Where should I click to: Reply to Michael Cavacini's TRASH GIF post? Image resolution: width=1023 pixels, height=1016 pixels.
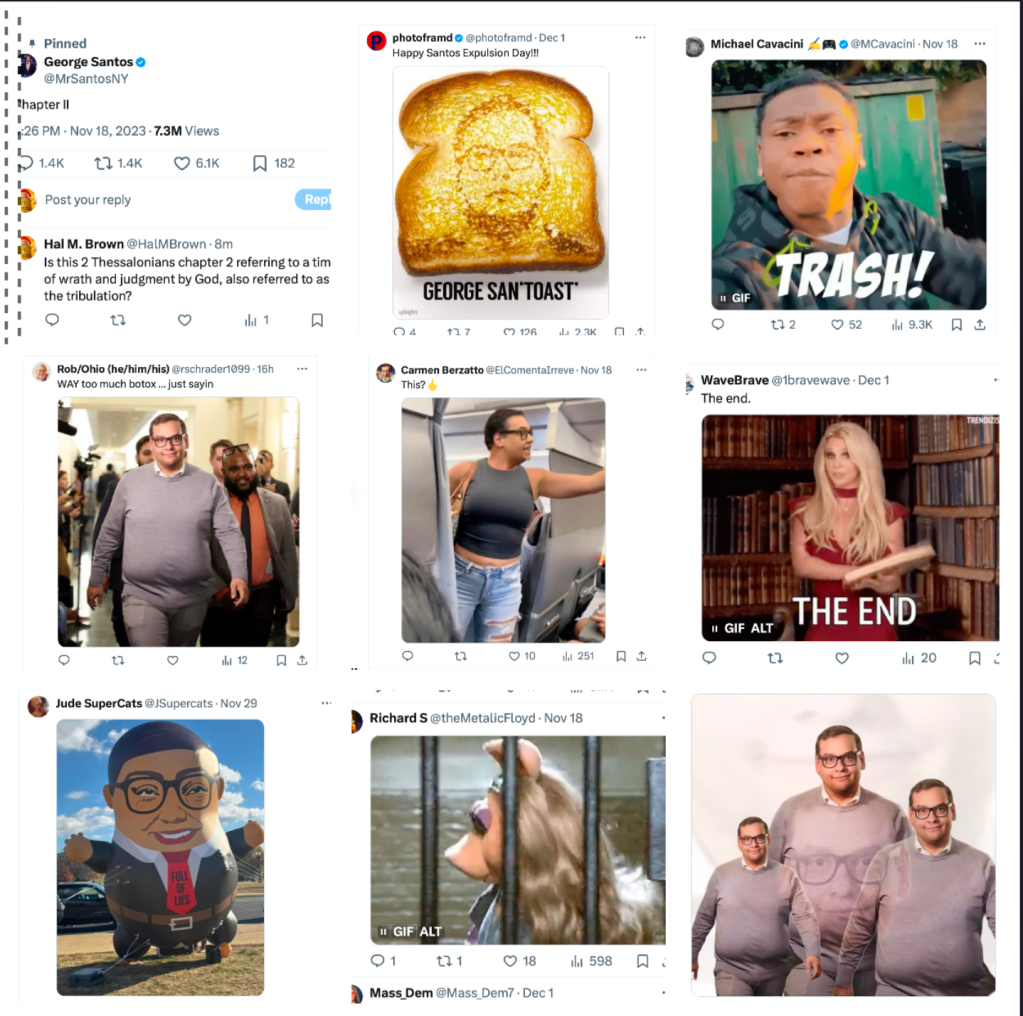tap(718, 324)
